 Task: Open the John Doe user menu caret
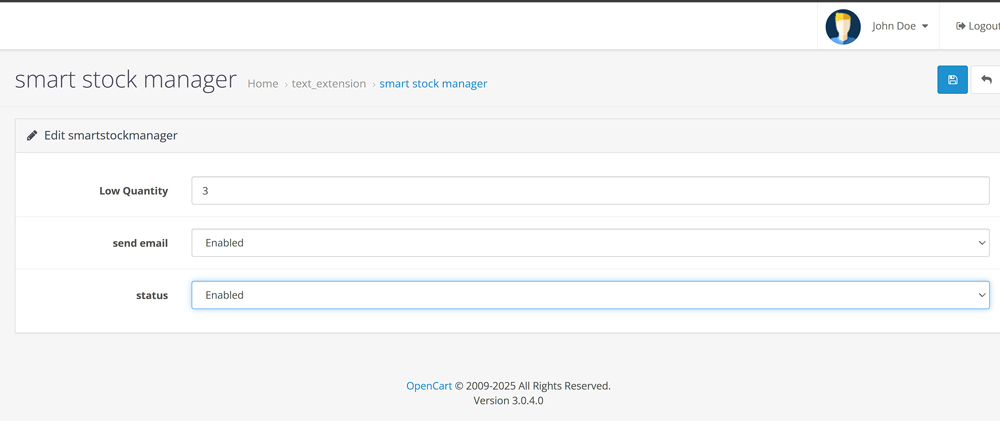pyautogui.click(x=925, y=27)
